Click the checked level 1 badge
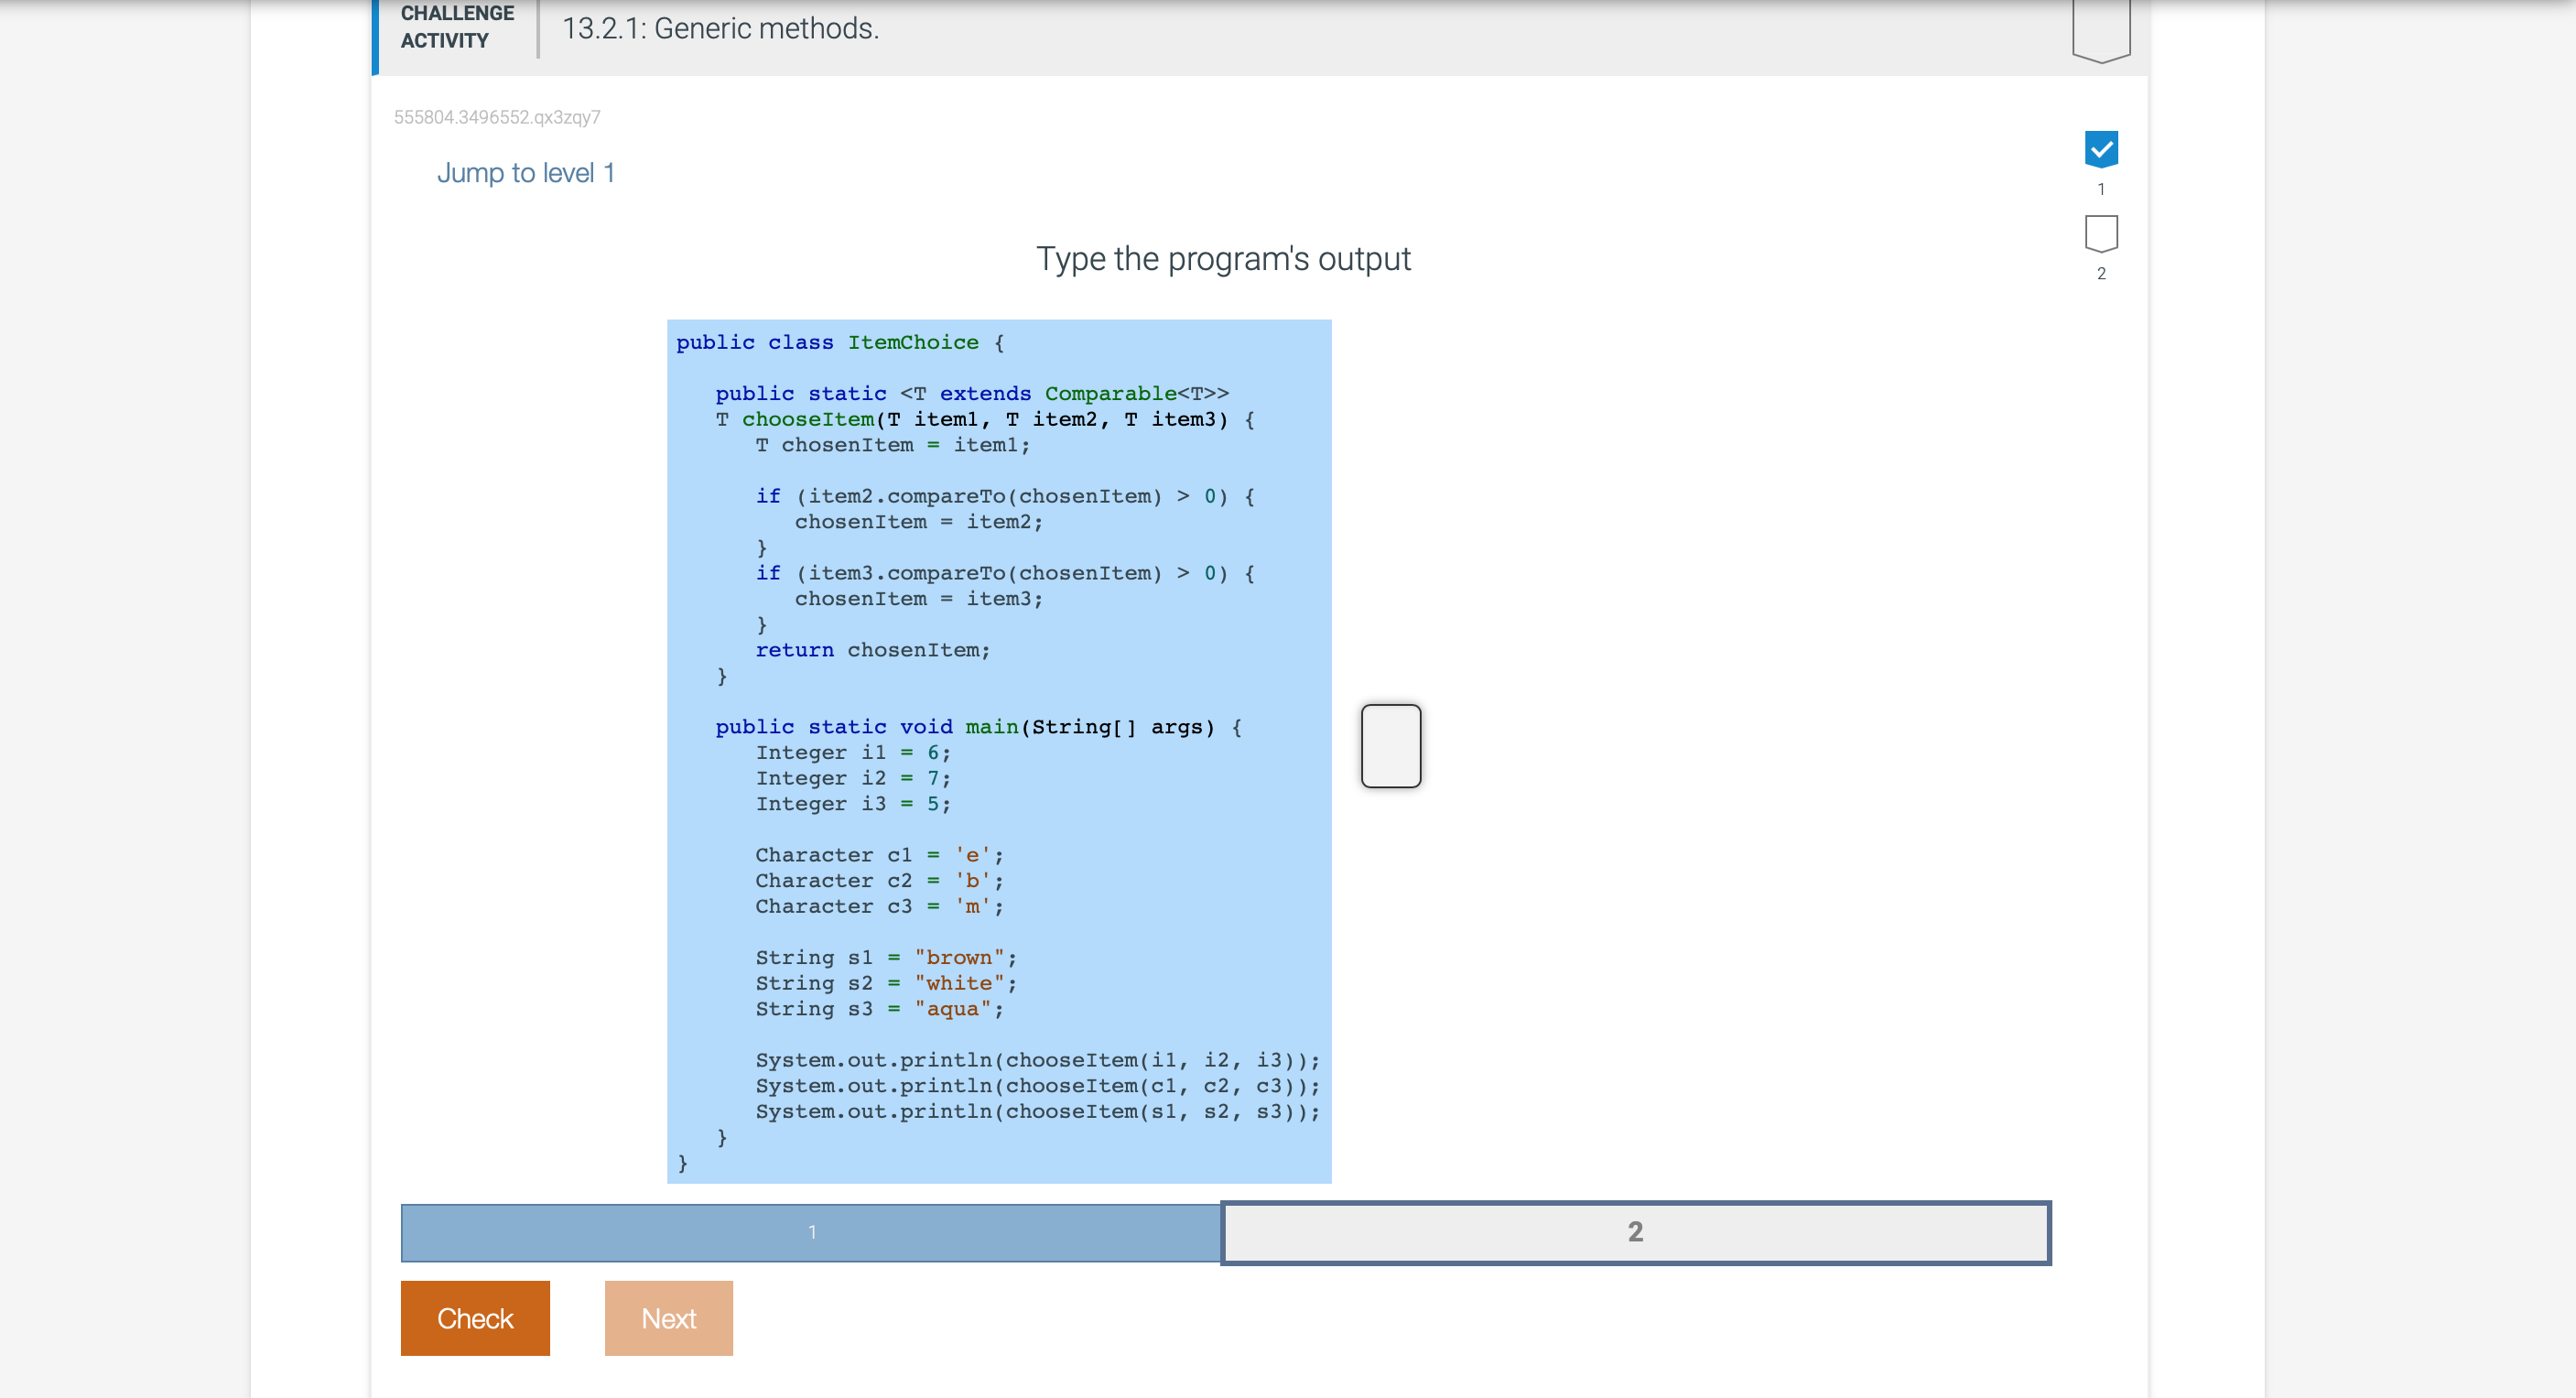The width and height of the screenshot is (2576, 1398). [x=2101, y=149]
